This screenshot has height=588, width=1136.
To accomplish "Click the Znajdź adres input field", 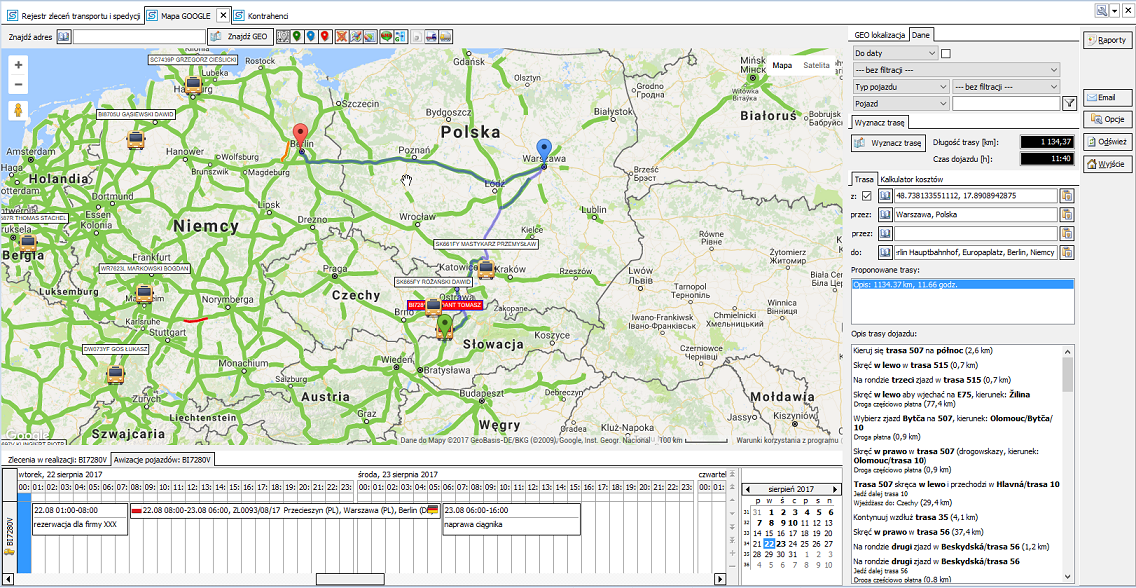I will (x=138, y=36).
